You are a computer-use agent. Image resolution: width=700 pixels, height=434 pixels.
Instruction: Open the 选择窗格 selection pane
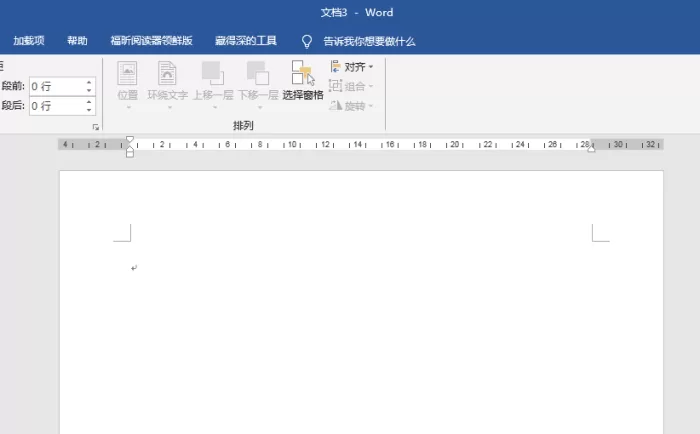303,80
